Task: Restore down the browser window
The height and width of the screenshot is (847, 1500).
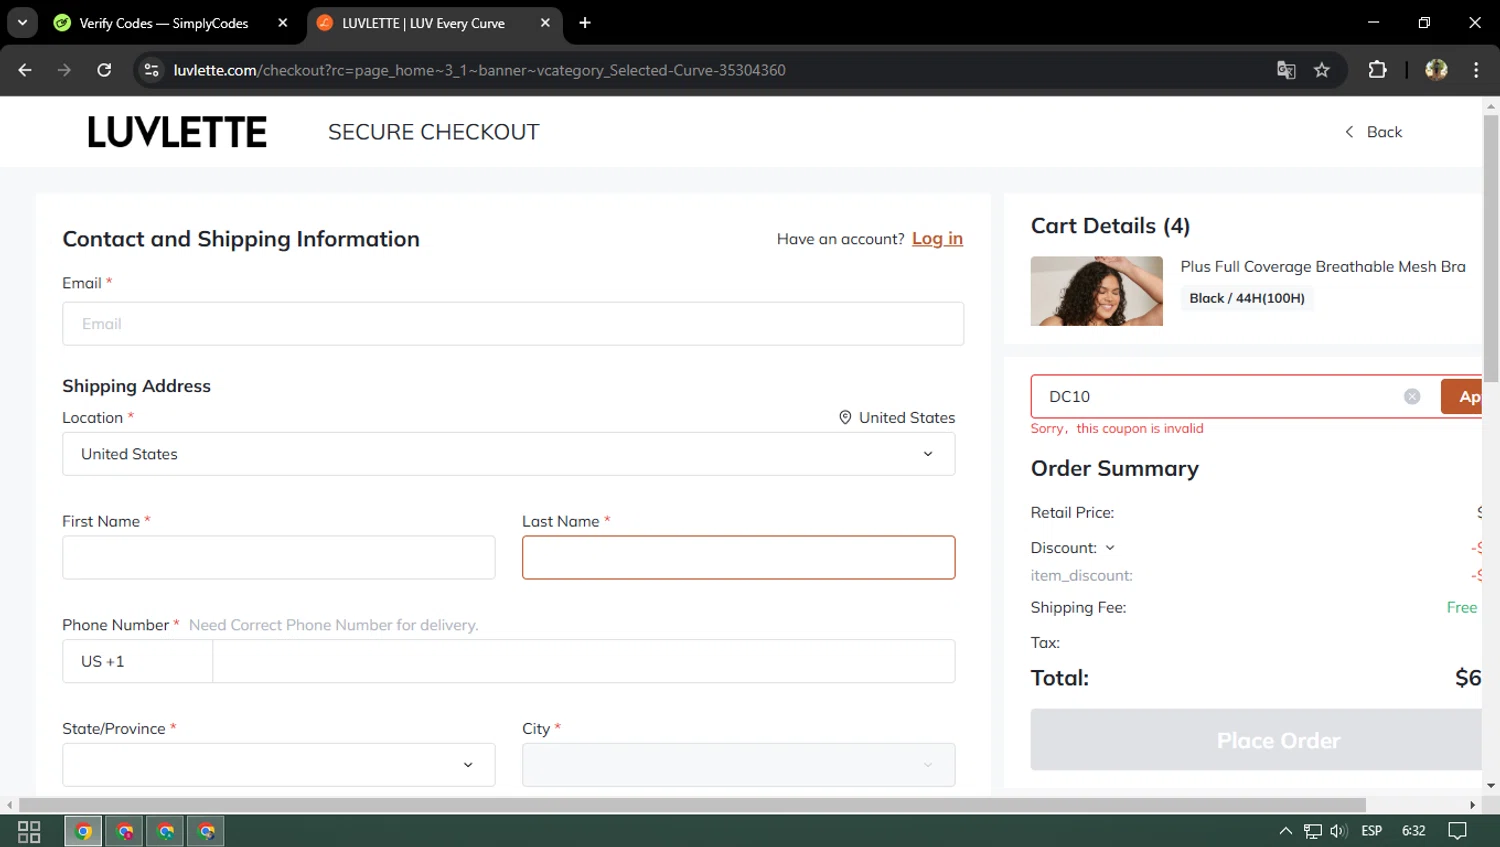Action: [x=1424, y=22]
